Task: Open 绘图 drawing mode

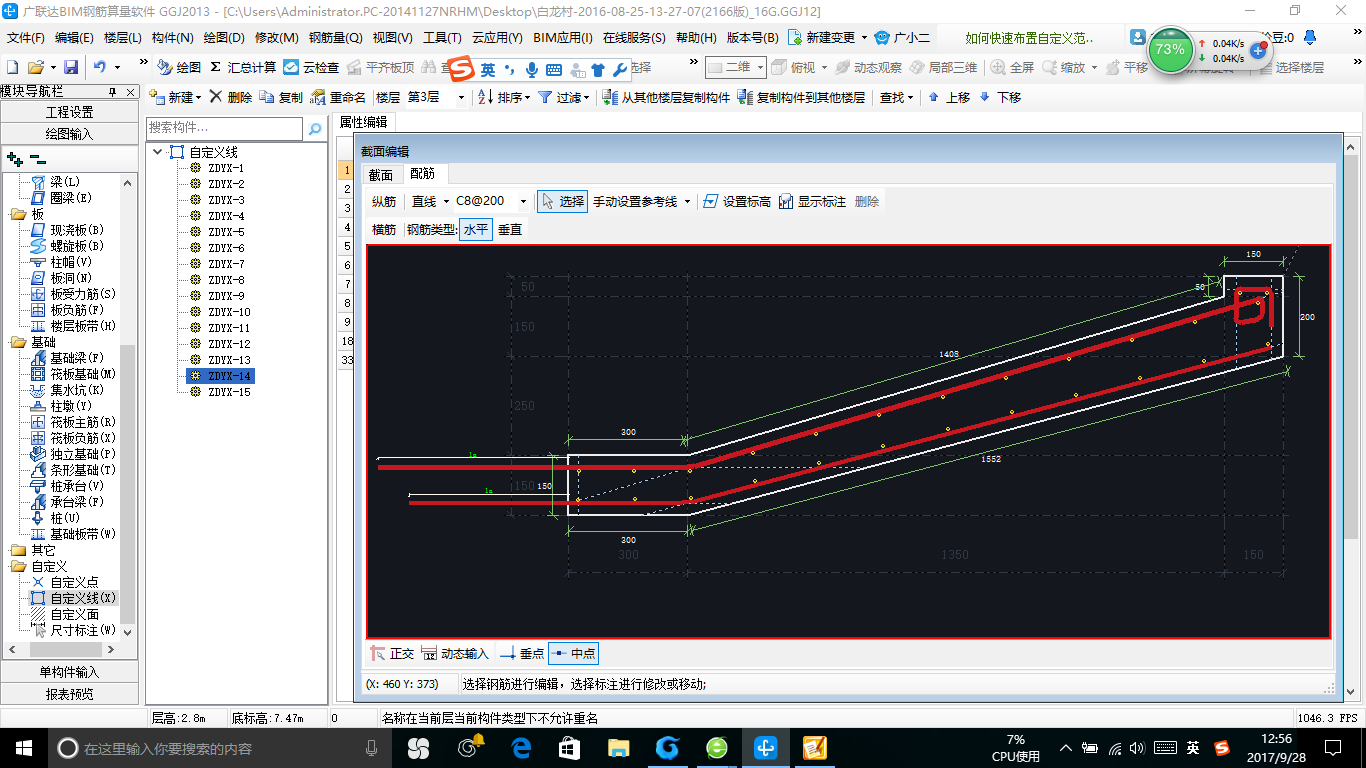Action: (x=179, y=67)
